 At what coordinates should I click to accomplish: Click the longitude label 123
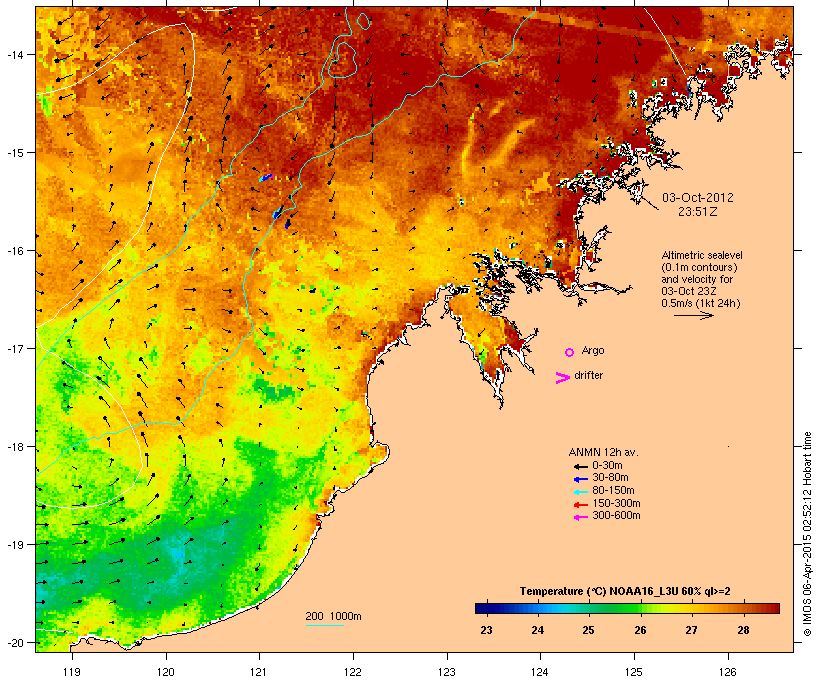[447, 672]
